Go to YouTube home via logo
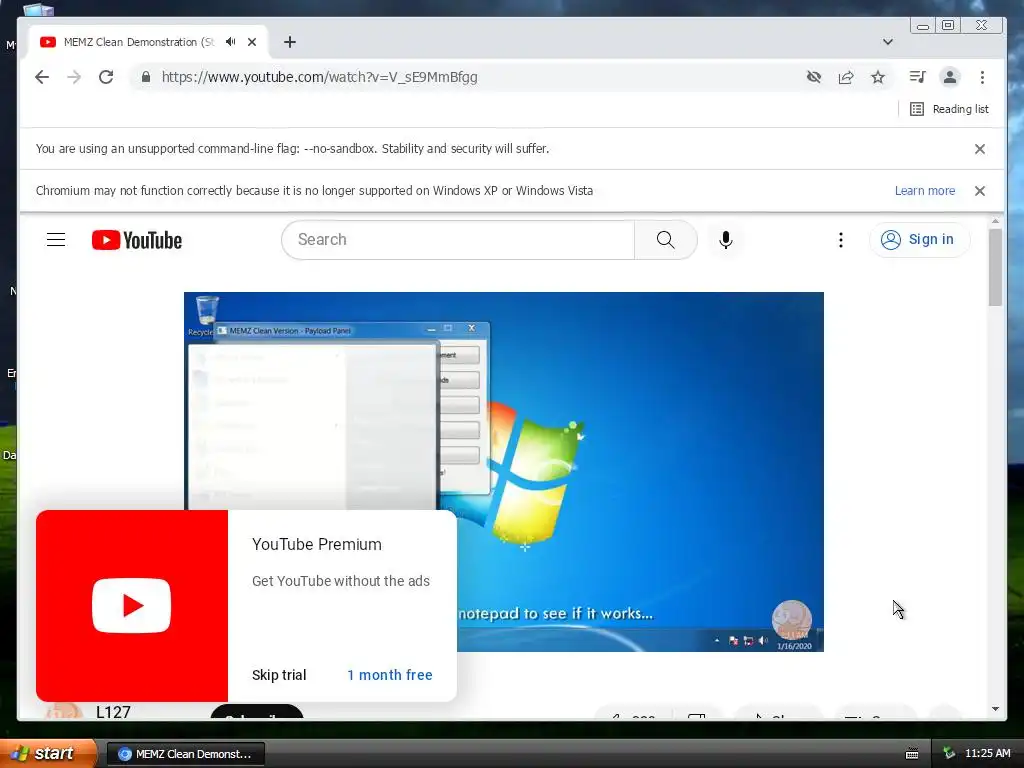This screenshot has height=768, width=1024. pyautogui.click(x=136, y=240)
